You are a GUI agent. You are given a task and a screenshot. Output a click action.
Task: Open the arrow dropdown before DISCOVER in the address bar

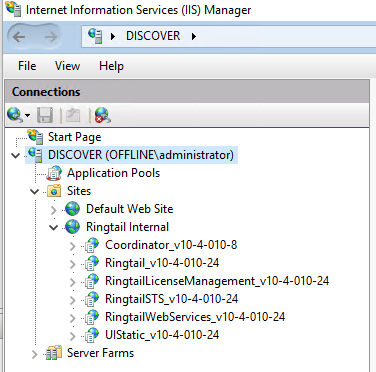point(113,36)
